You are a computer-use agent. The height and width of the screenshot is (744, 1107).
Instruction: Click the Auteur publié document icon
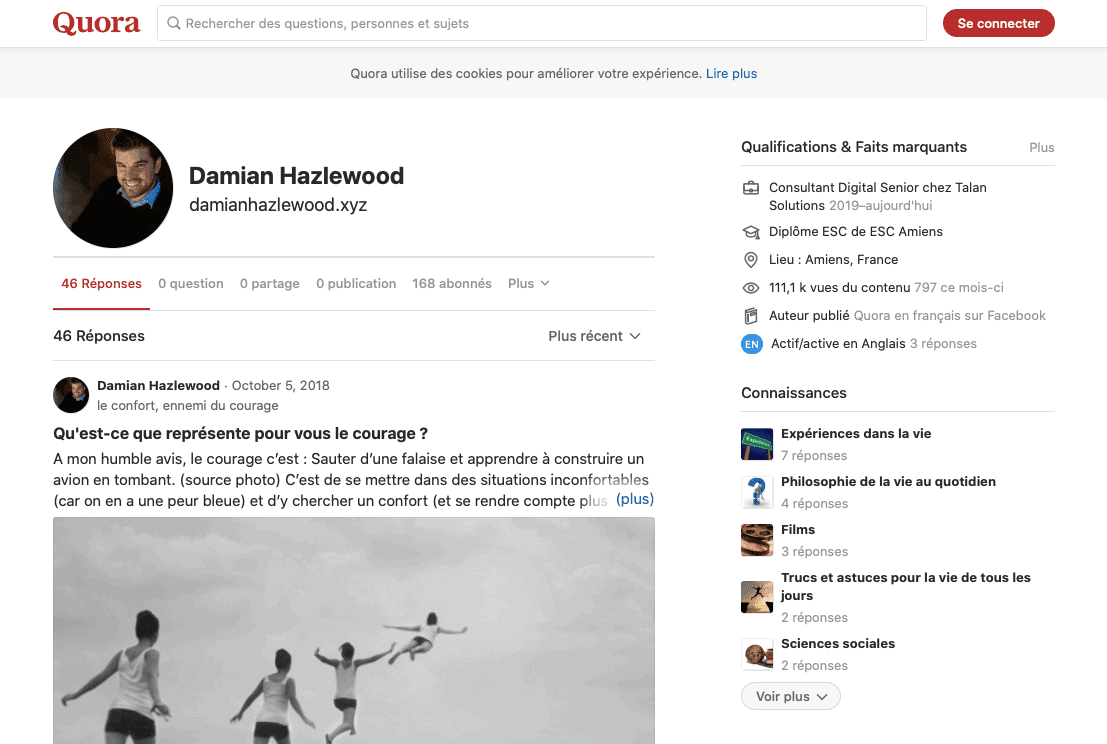point(751,316)
